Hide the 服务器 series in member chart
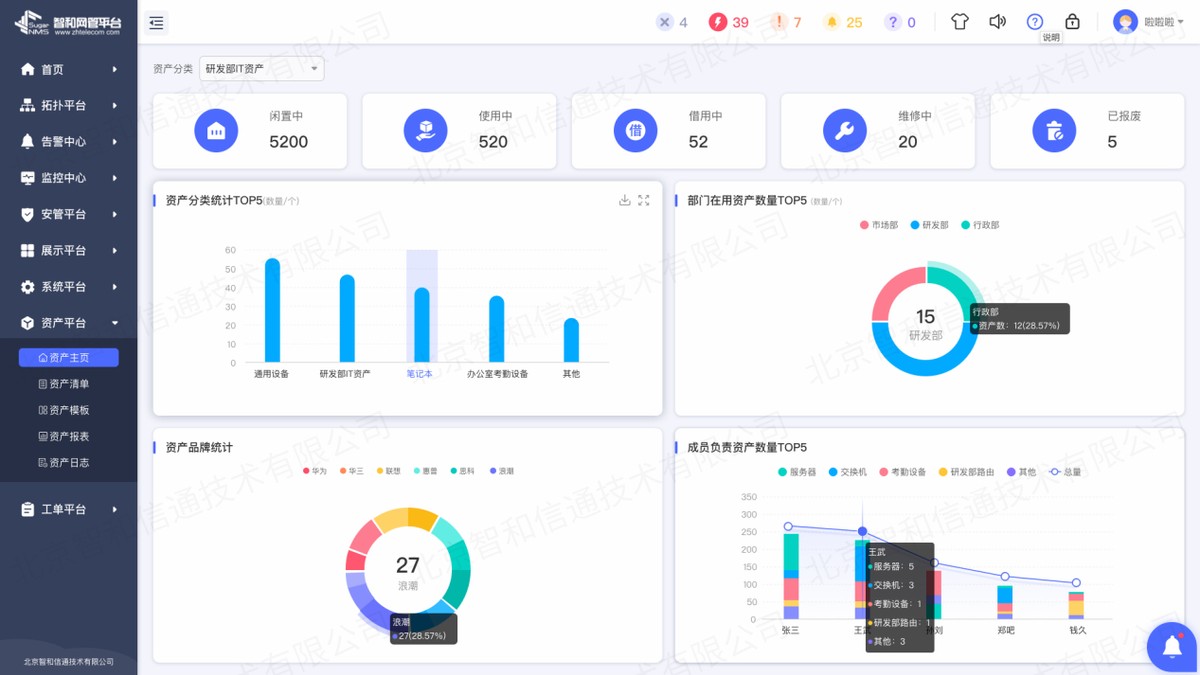1200x675 pixels. pos(798,471)
